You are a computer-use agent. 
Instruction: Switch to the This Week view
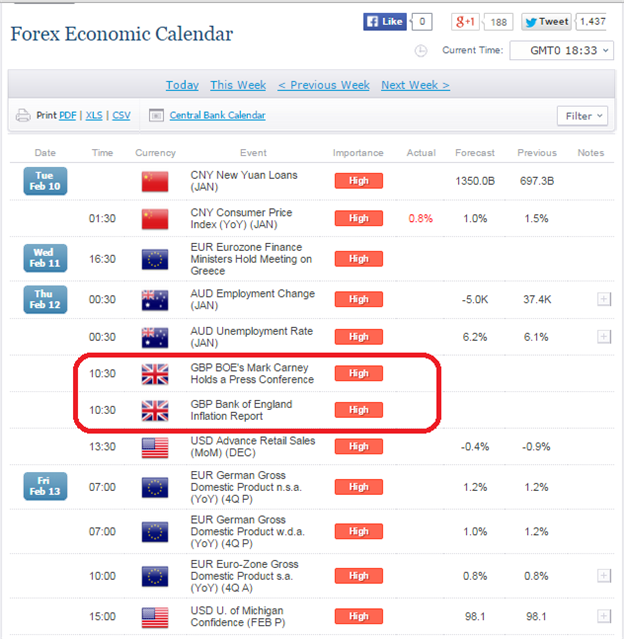click(237, 85)
